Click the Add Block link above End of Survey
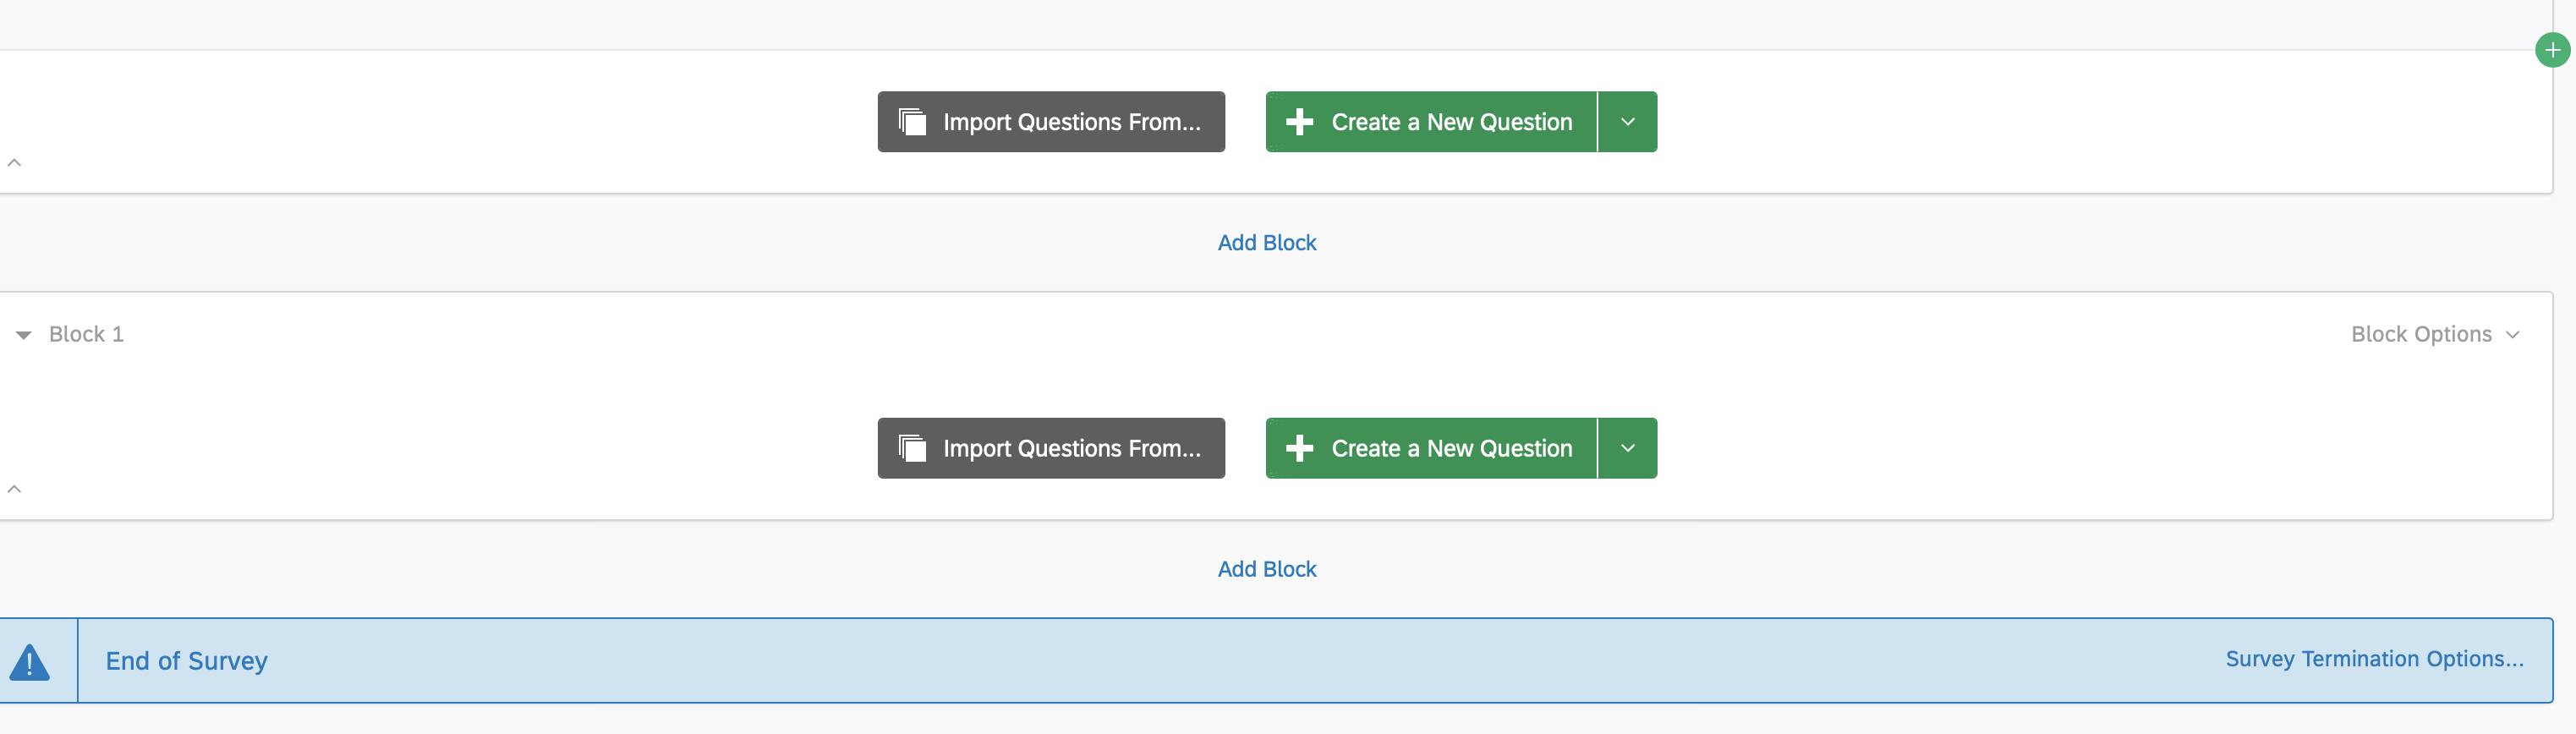The width and height of the screenshot is (2576, 734). point(1266,569)
